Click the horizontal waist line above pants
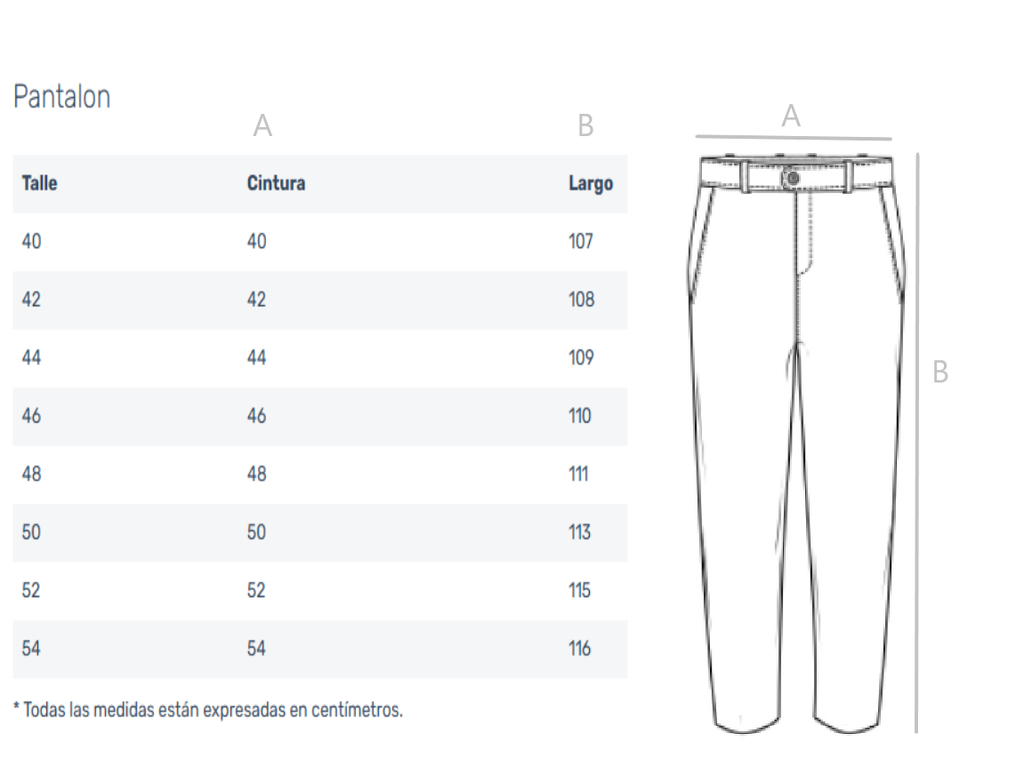Image resolution: width=1024 pixels, height=781 pixels. 793,137
